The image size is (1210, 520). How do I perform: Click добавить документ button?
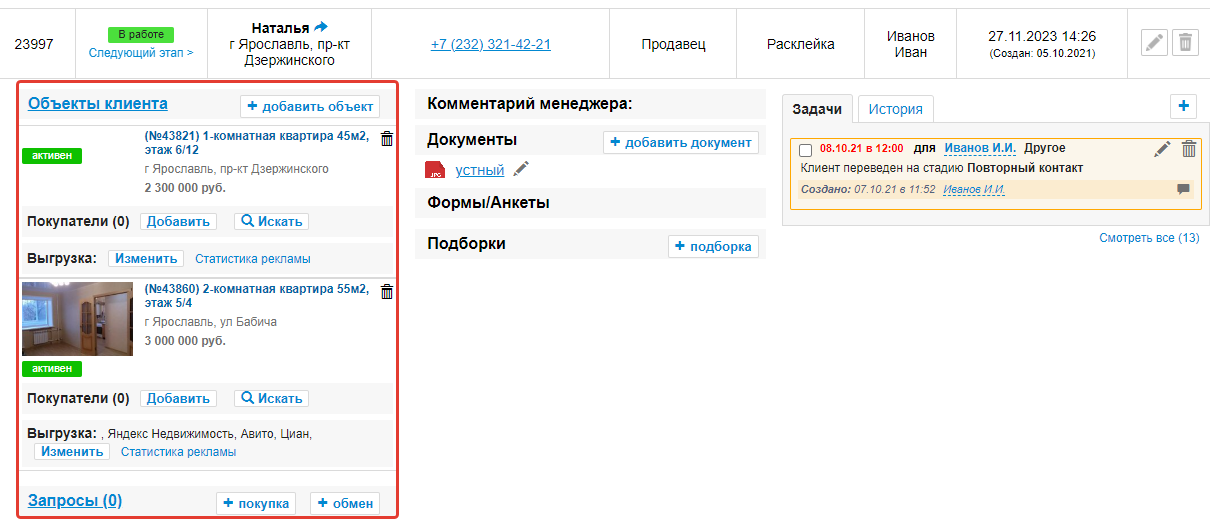680,142
